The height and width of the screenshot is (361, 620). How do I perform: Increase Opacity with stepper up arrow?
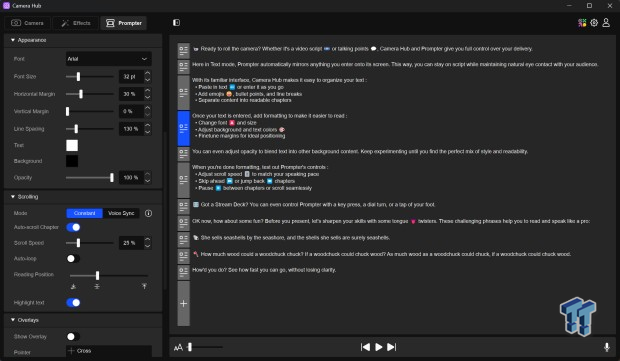[x=147, y=174]
